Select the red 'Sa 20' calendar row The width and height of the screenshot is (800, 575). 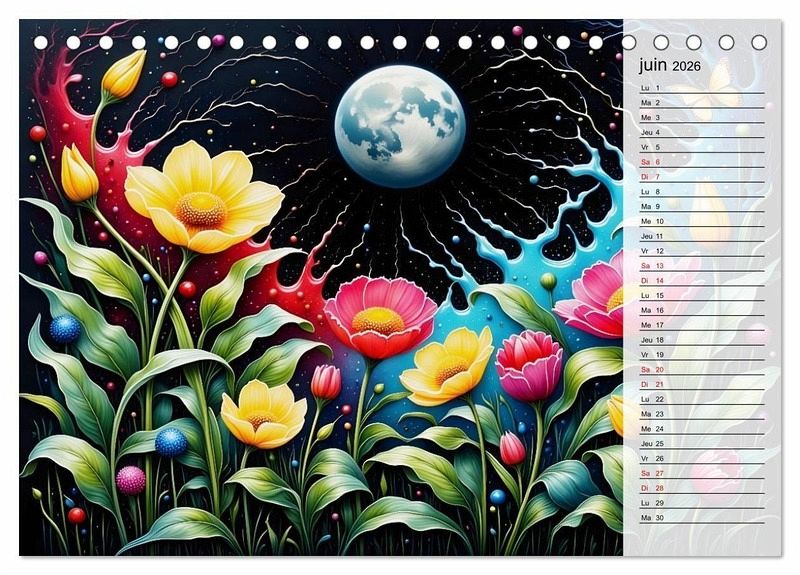pos(703,369)
